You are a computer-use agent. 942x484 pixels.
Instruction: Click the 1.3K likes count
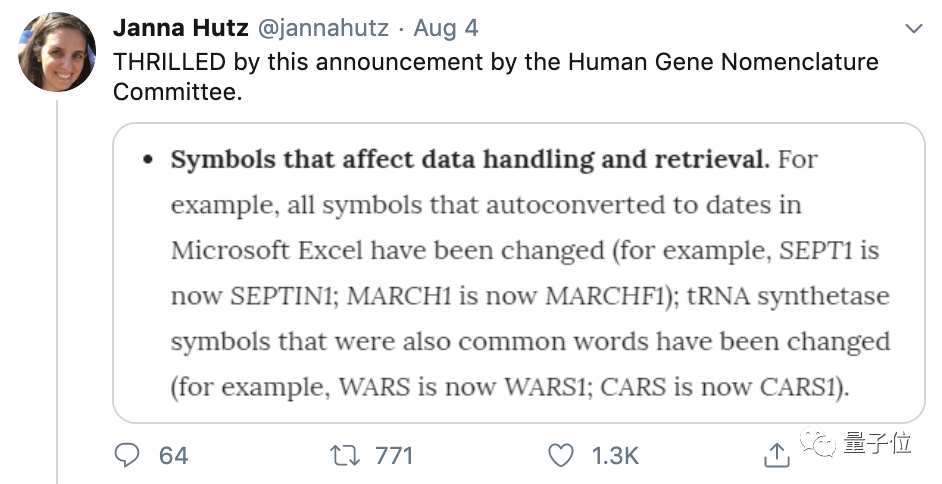point(614,456)
